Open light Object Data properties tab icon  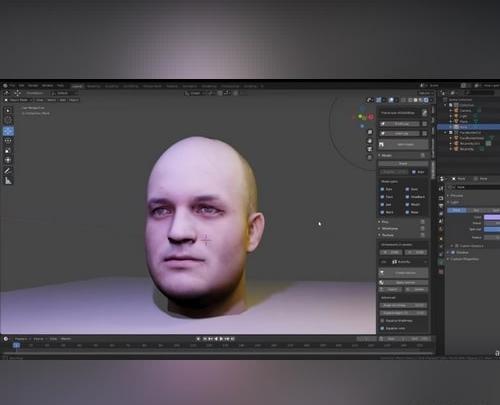[441, 263]
